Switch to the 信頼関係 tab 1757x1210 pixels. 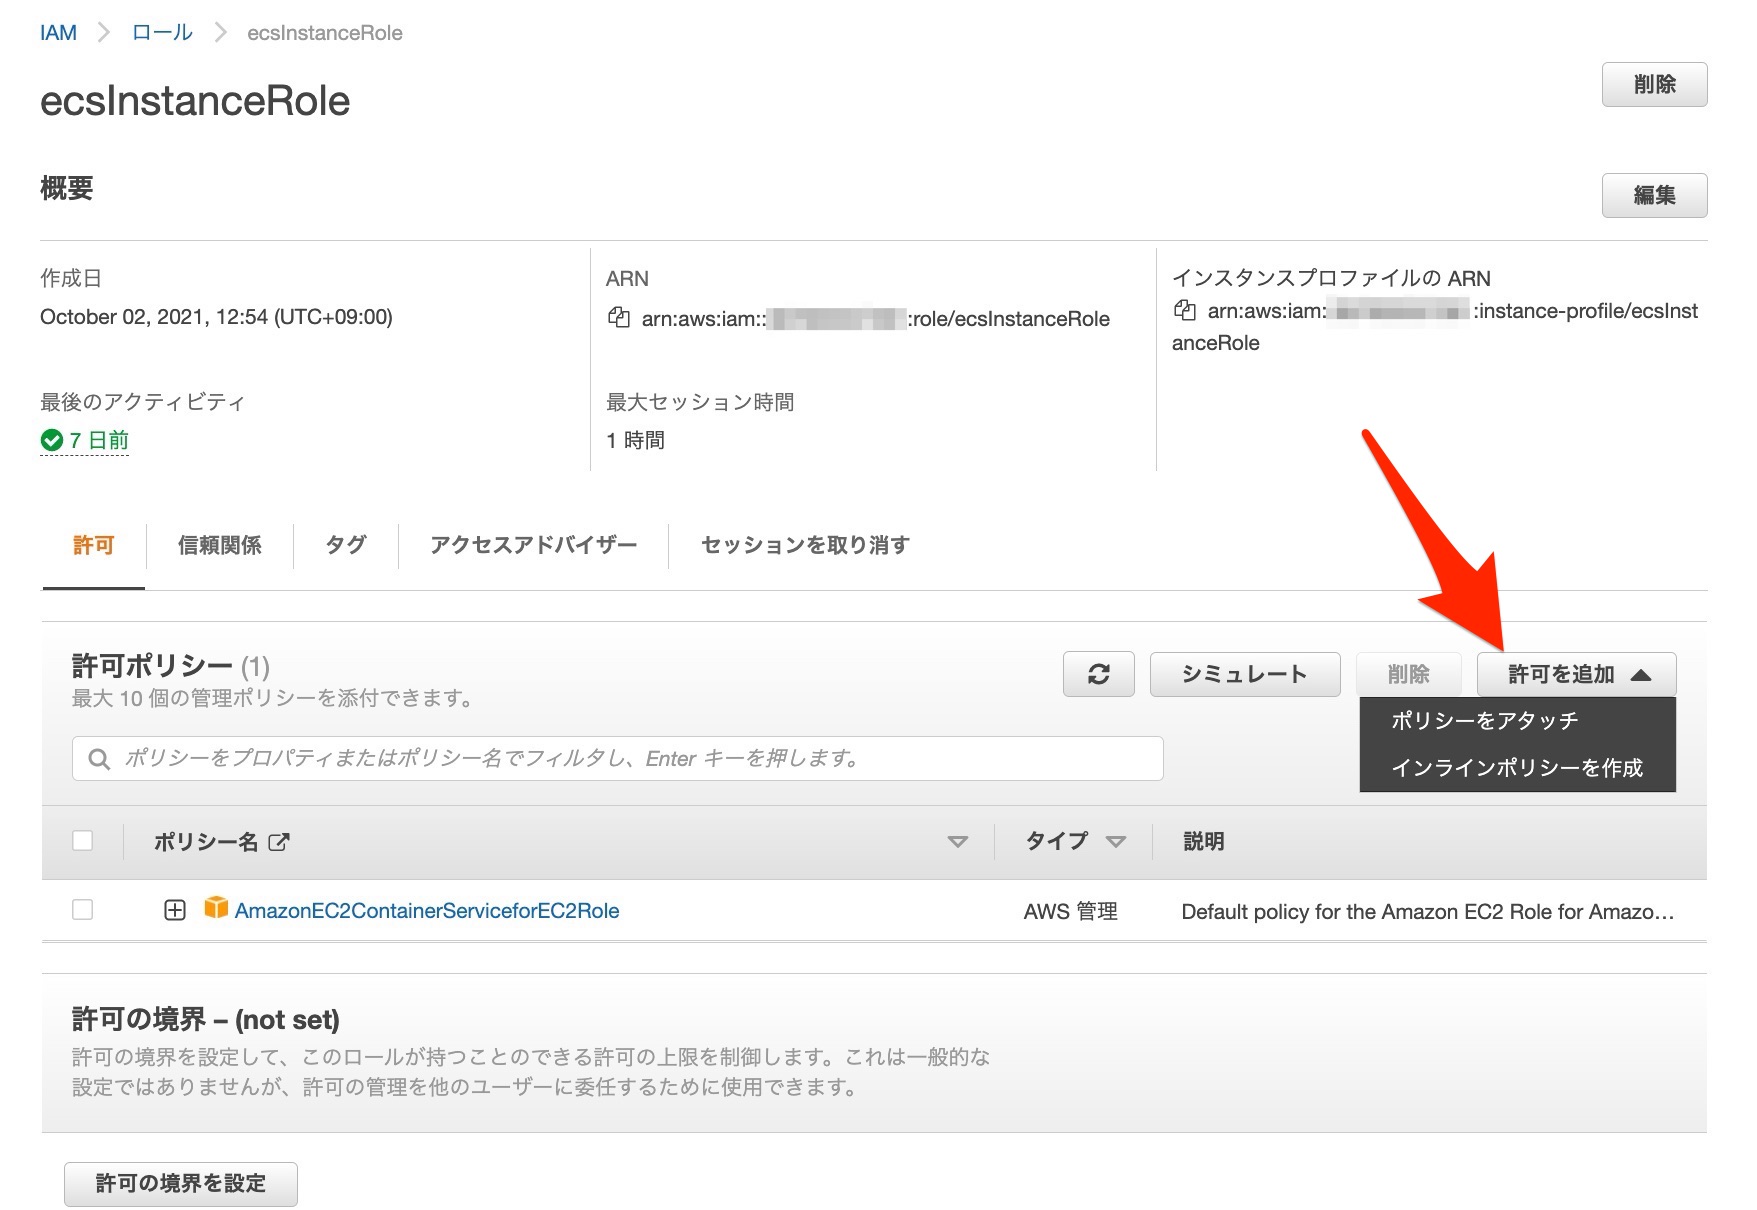click(221, 545)
